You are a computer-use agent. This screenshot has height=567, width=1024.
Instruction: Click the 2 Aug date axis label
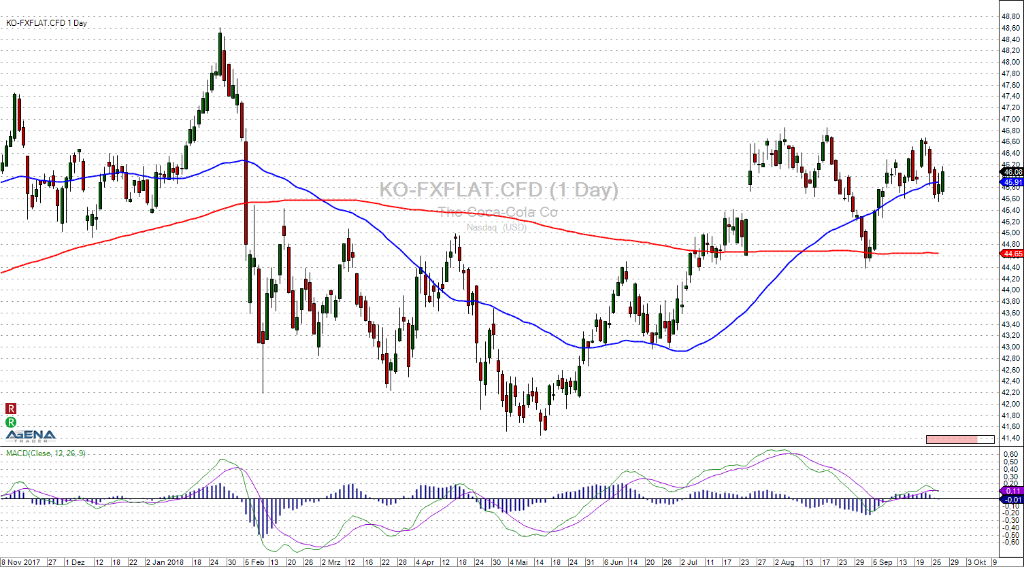(782, 562)
